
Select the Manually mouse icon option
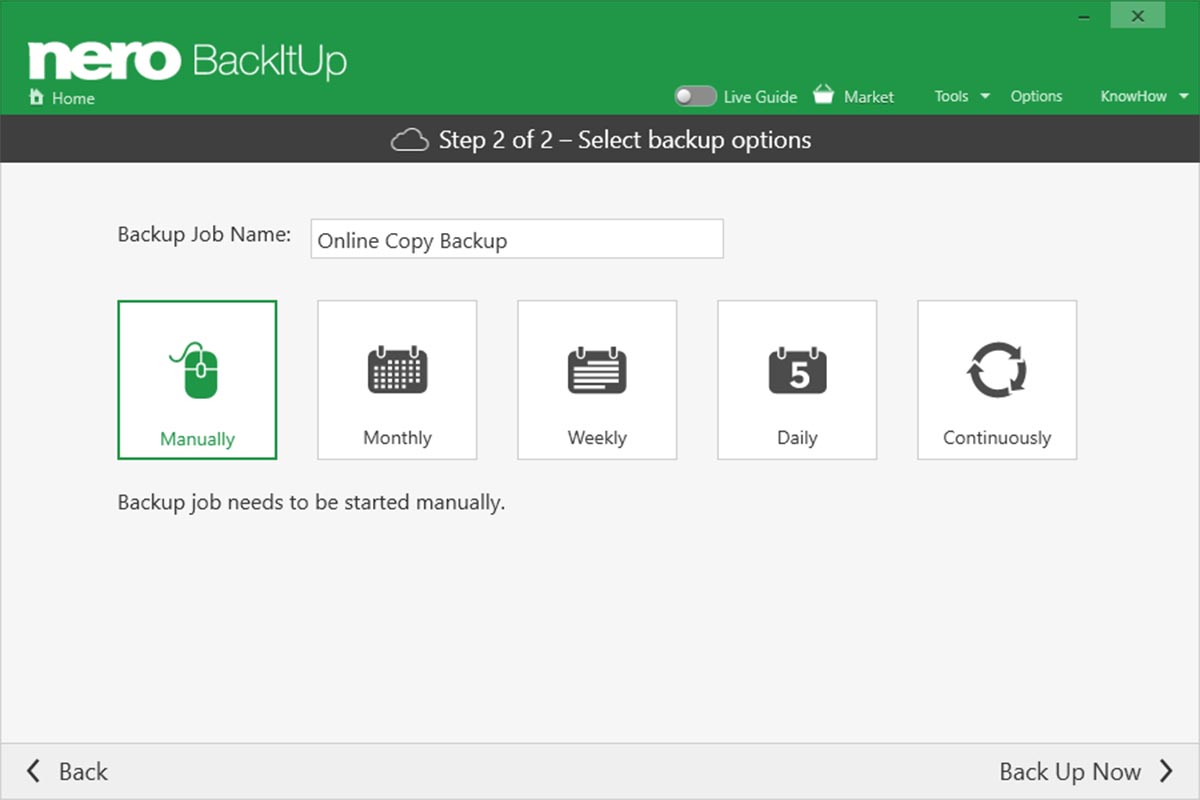197,370
